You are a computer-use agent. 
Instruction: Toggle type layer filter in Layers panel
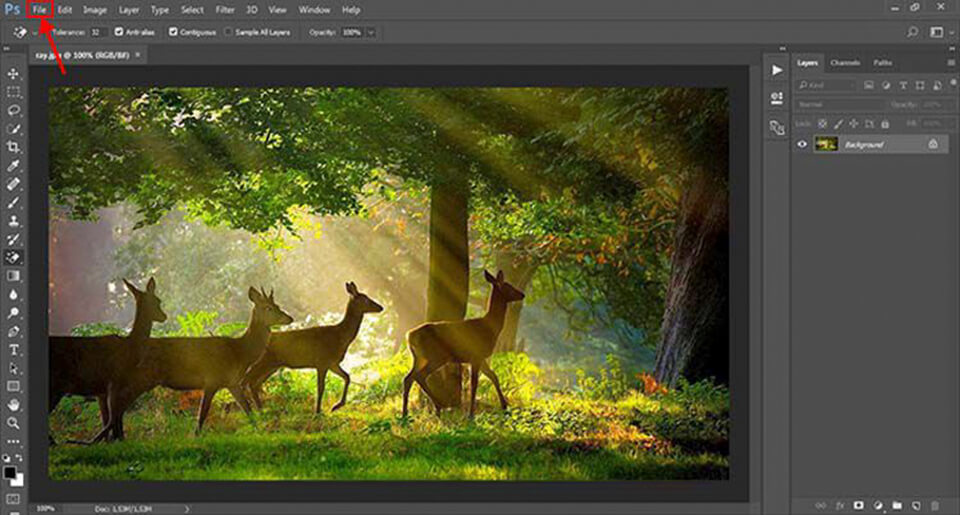point(903,85)
